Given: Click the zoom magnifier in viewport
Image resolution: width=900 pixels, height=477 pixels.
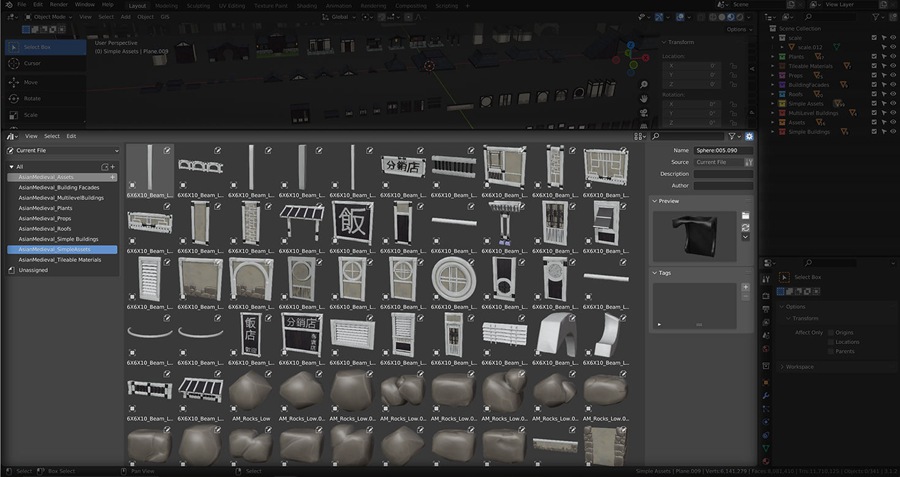Looking at the screenshot, I should [643, 84].
